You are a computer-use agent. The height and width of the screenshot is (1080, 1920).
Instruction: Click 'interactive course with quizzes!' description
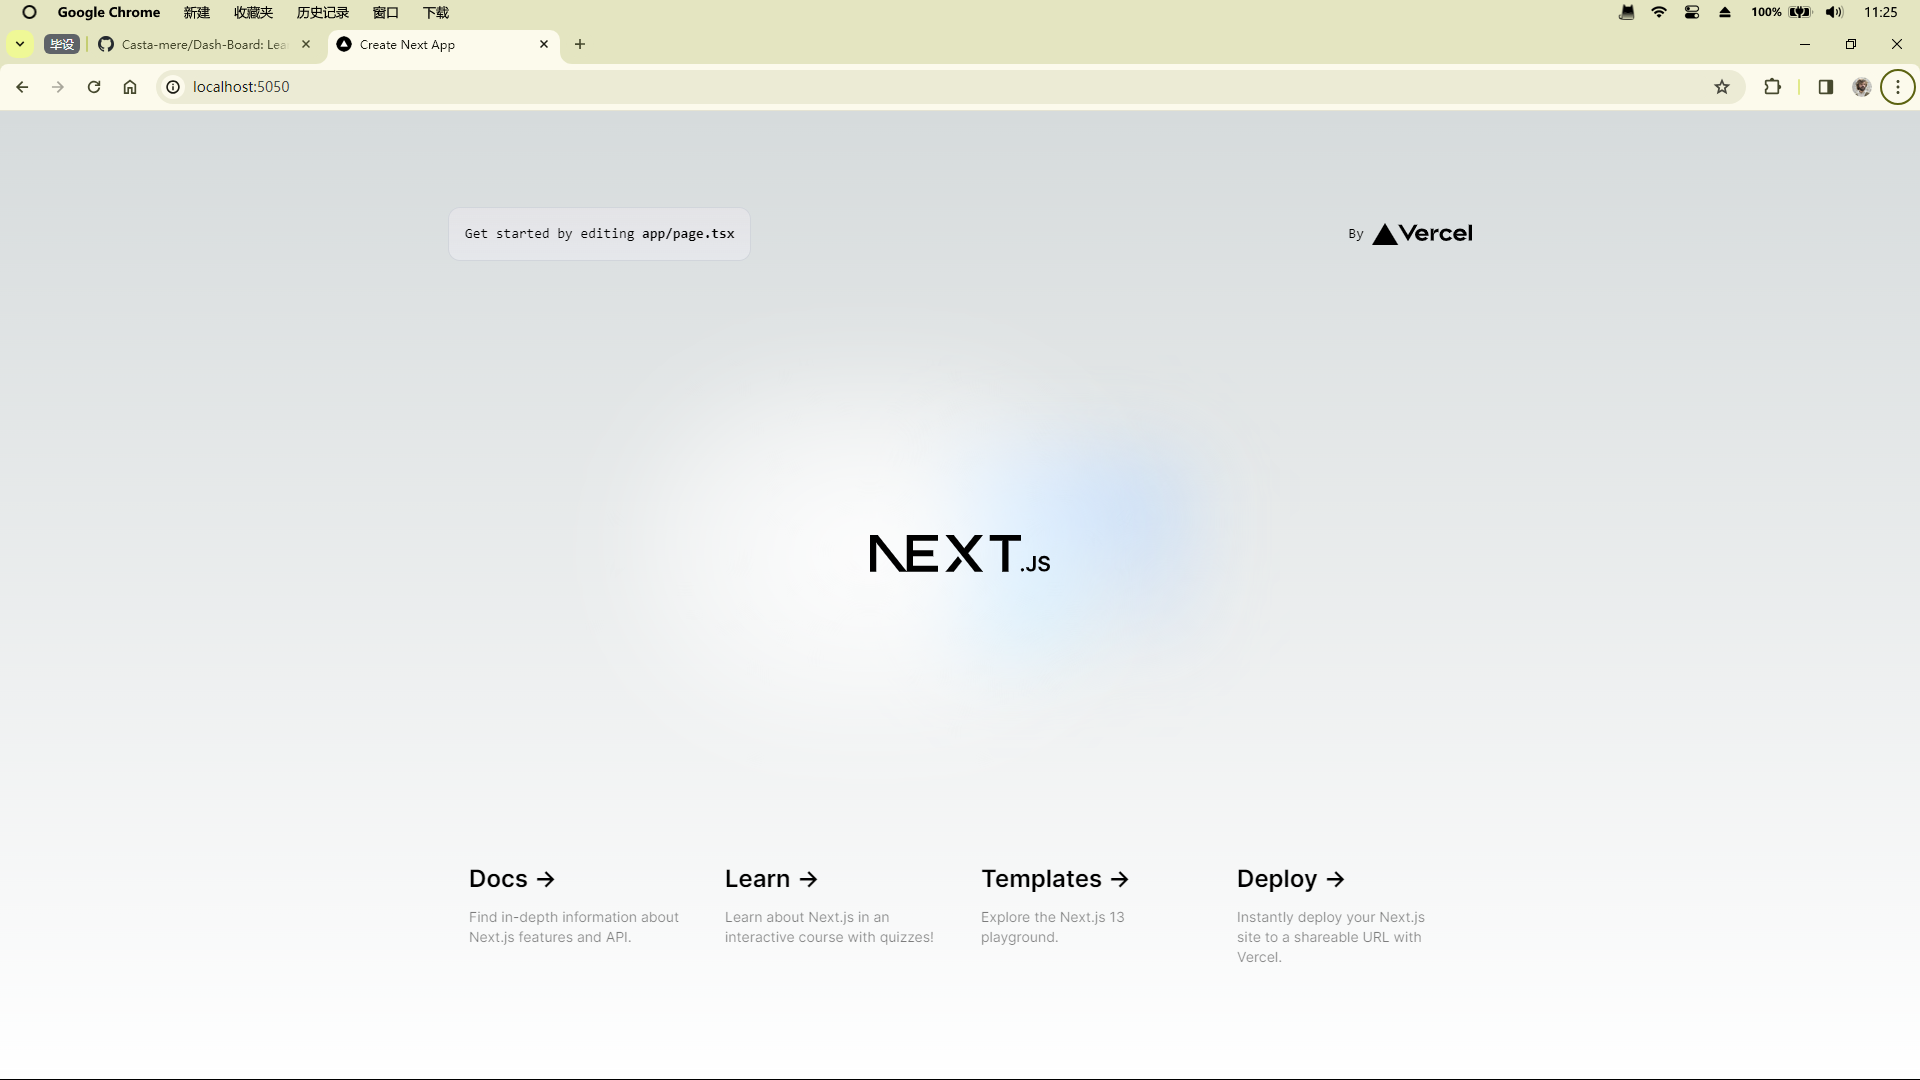[x=829, y=937]
